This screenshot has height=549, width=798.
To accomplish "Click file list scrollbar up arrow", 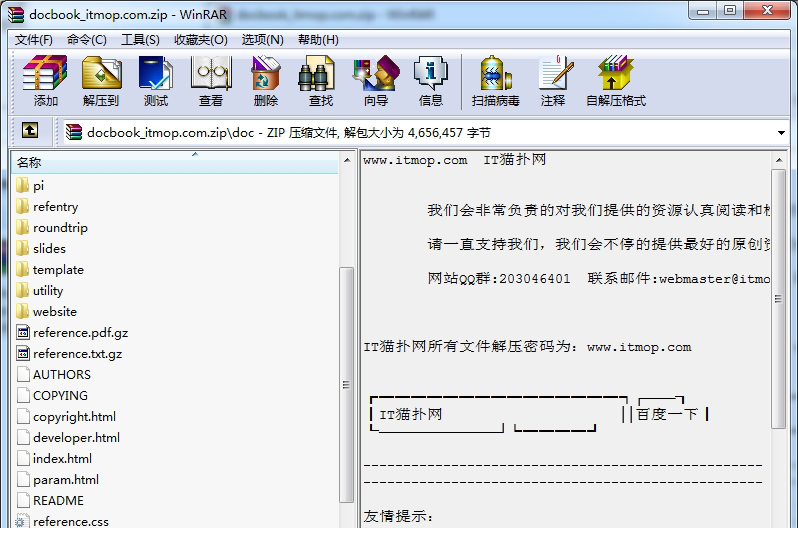I will point(347,160).
